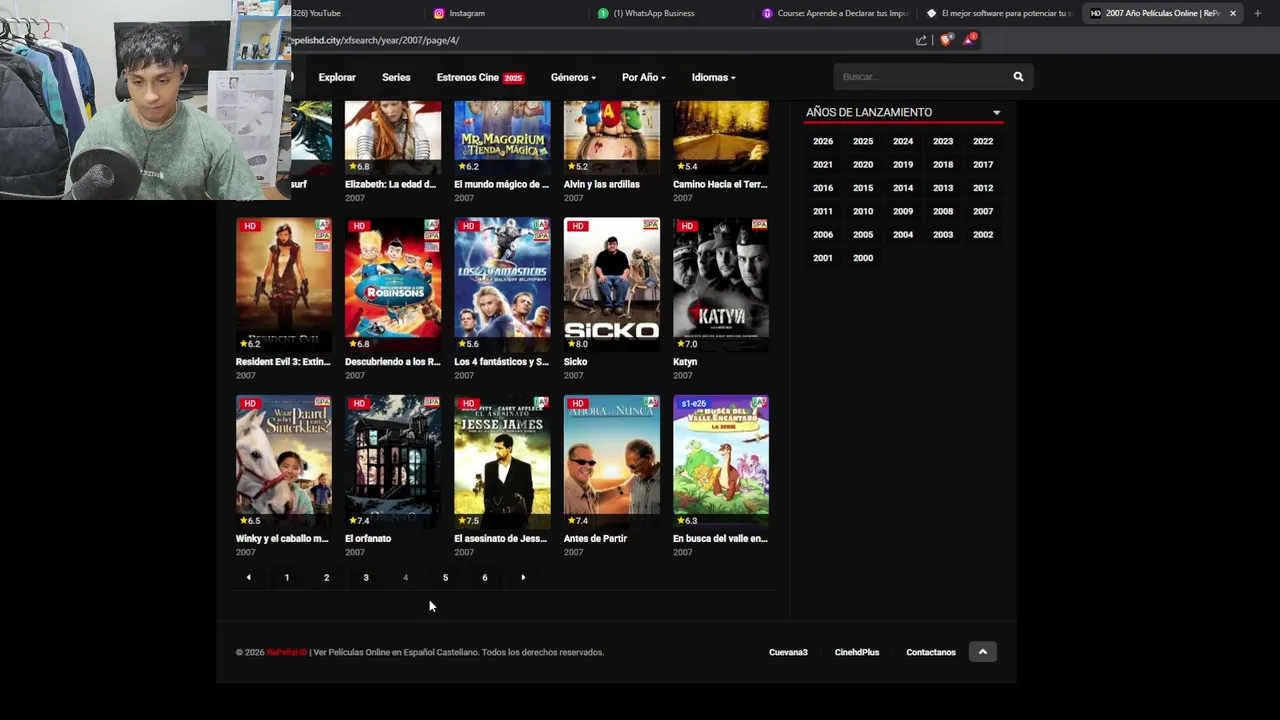Go to pagination page 6
1280x720 pixels.
click(485, 577)
